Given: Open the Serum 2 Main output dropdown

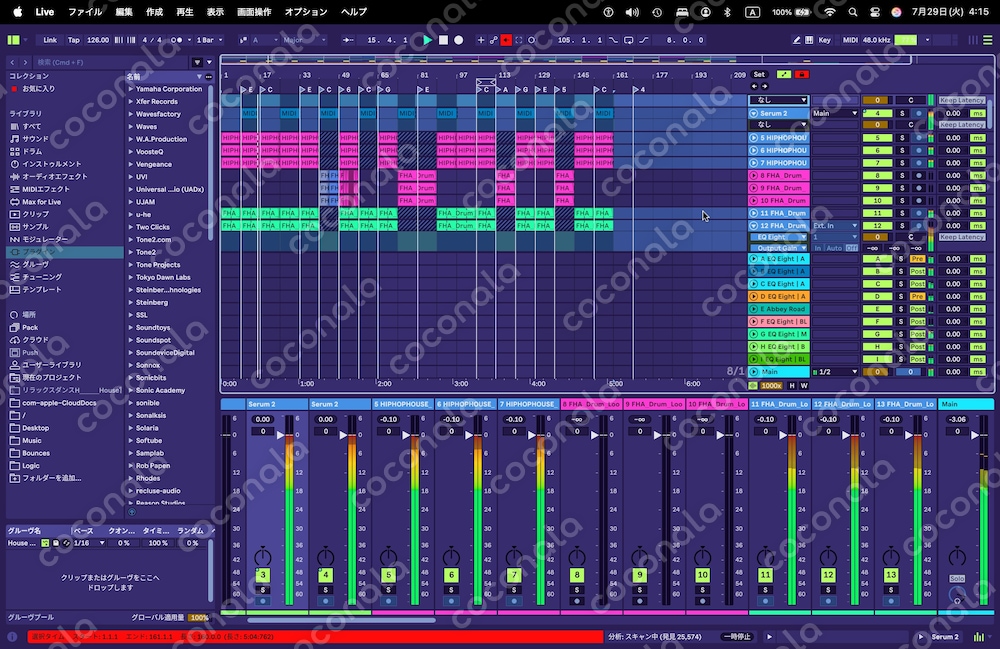Looking at the screenshot, I should [835, 113].
